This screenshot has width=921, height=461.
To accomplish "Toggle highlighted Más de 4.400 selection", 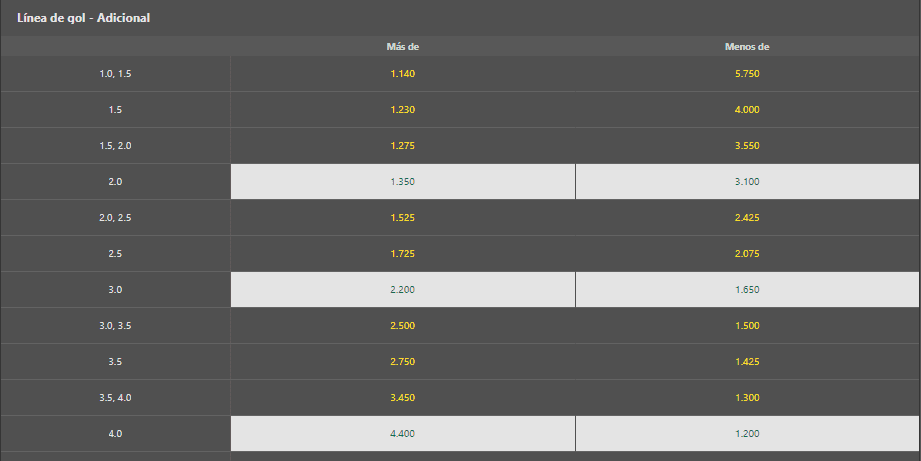I will click(402, 433).
